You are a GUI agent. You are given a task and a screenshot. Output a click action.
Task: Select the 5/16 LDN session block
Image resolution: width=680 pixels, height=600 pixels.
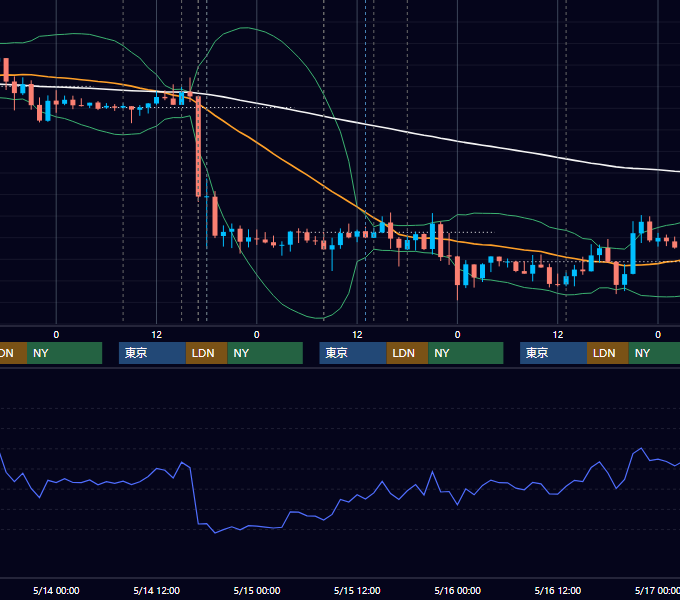[608, 353]
